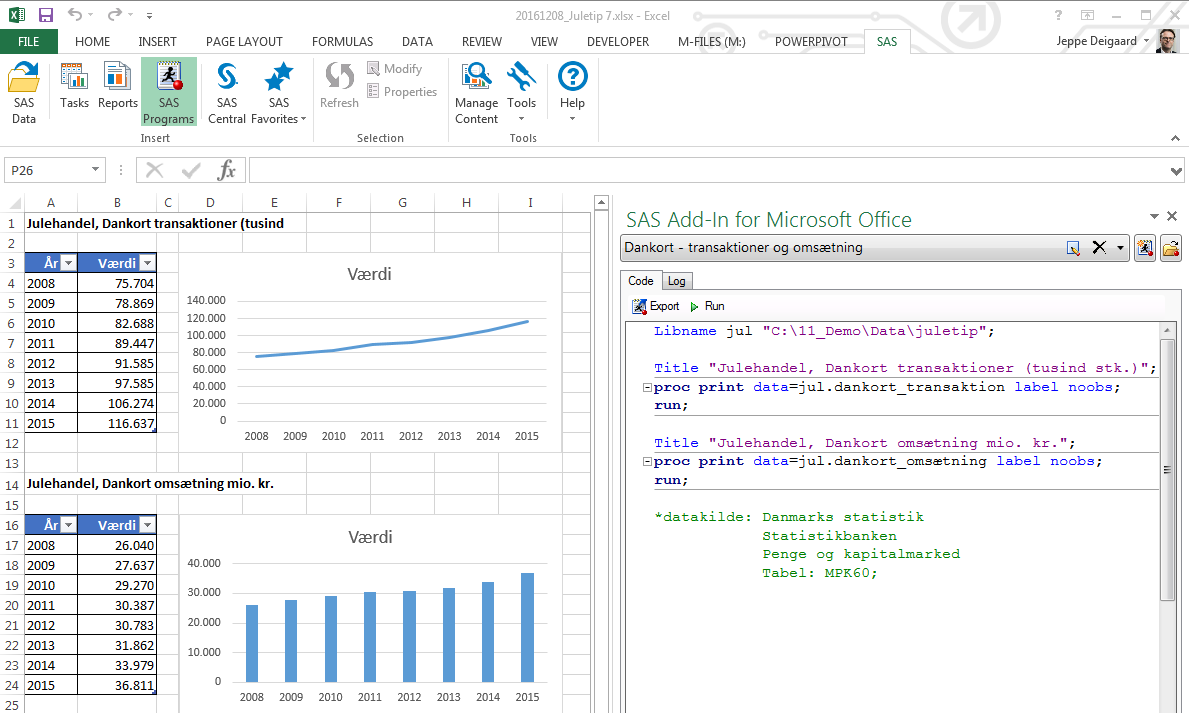
Task: Open the Name Box dropdown arrow
Action: (96, 170)
